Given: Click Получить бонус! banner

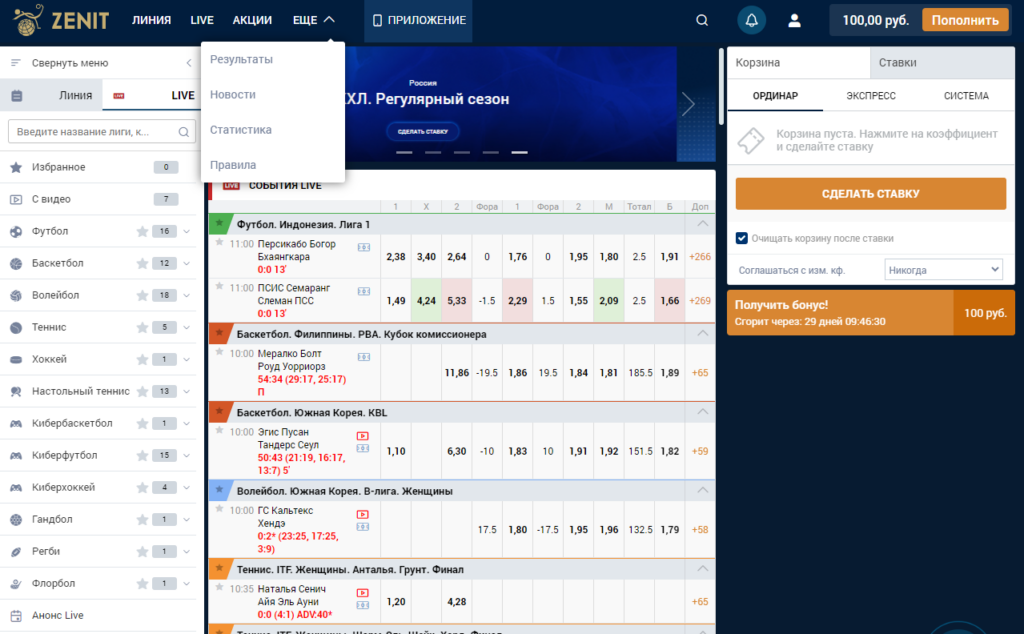Looking at the screenshot, I should [871, 313].
